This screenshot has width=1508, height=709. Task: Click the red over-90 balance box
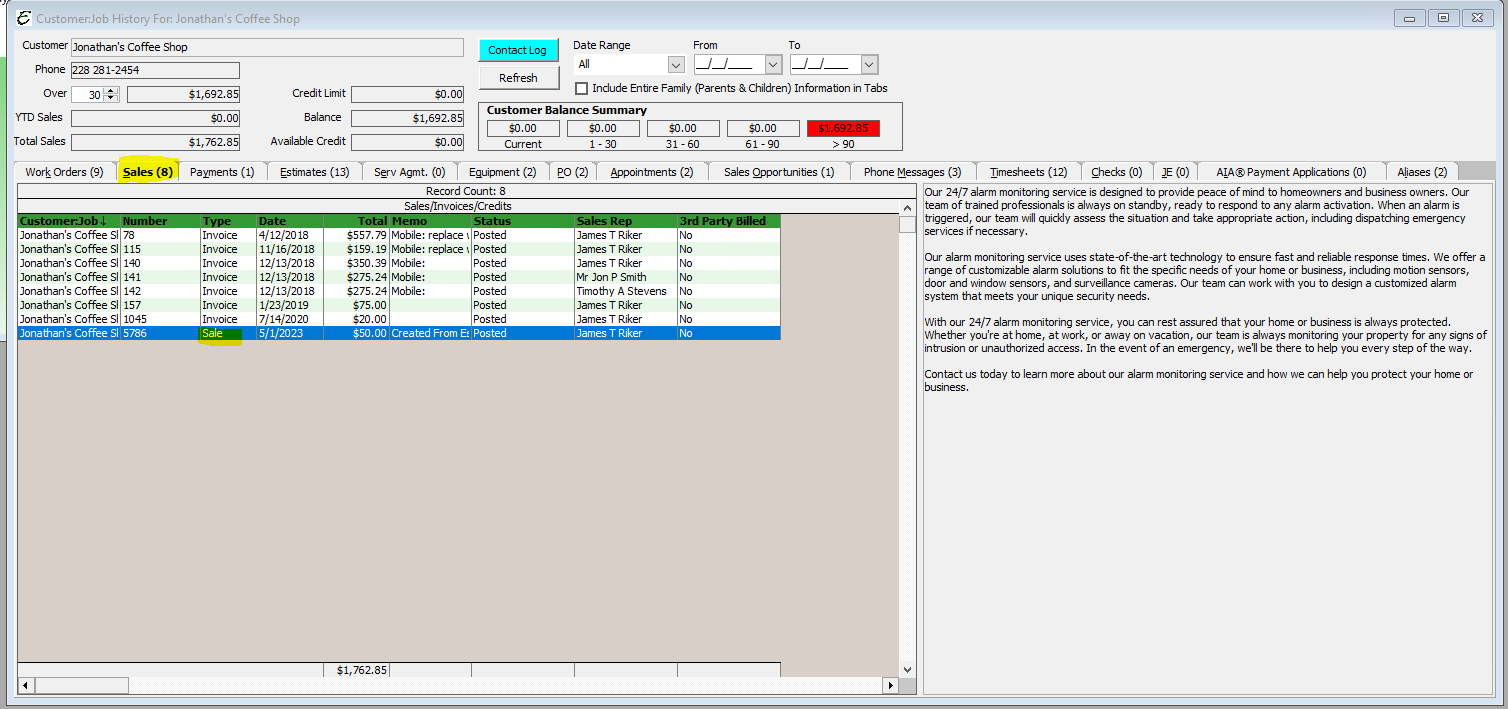pyautogui.click(x=843, y=128)
